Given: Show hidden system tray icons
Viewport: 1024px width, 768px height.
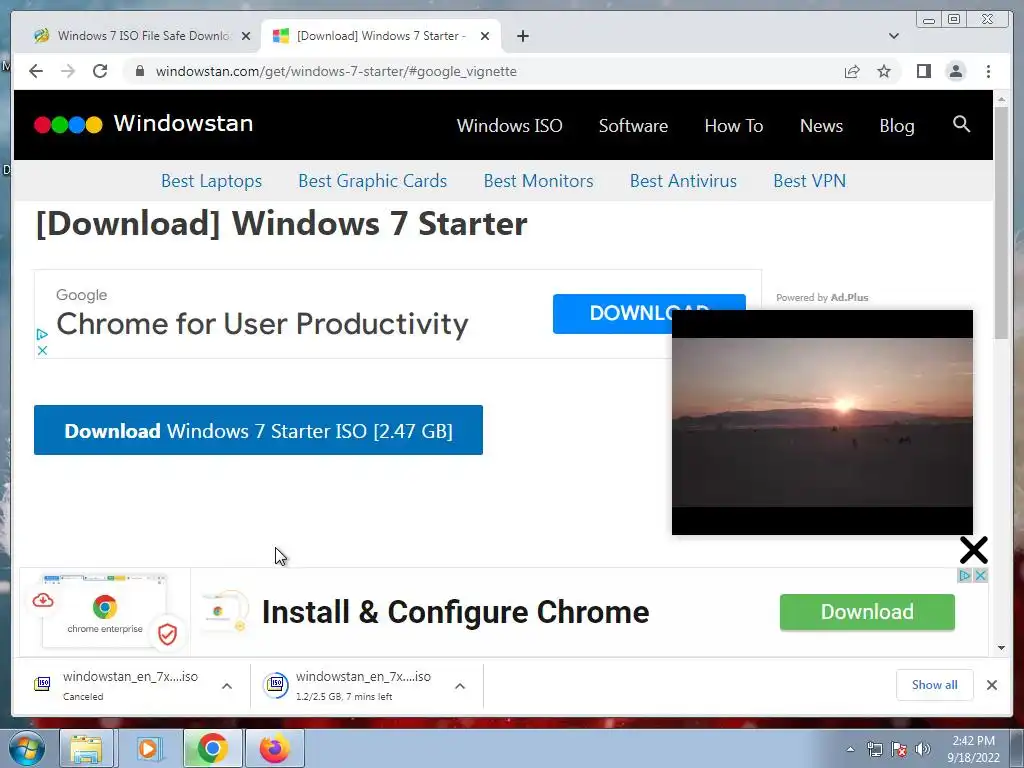Looking at the screenshot, I should click(x=850, y=750).
